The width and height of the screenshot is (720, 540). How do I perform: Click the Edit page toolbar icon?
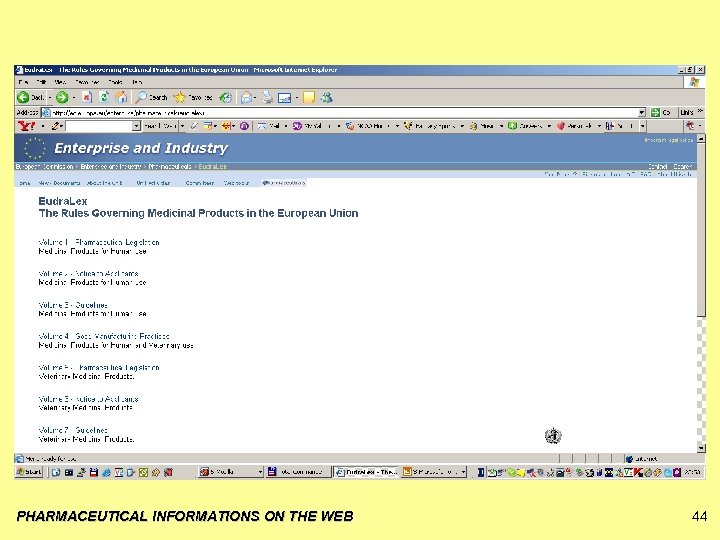tap(285, 98)
